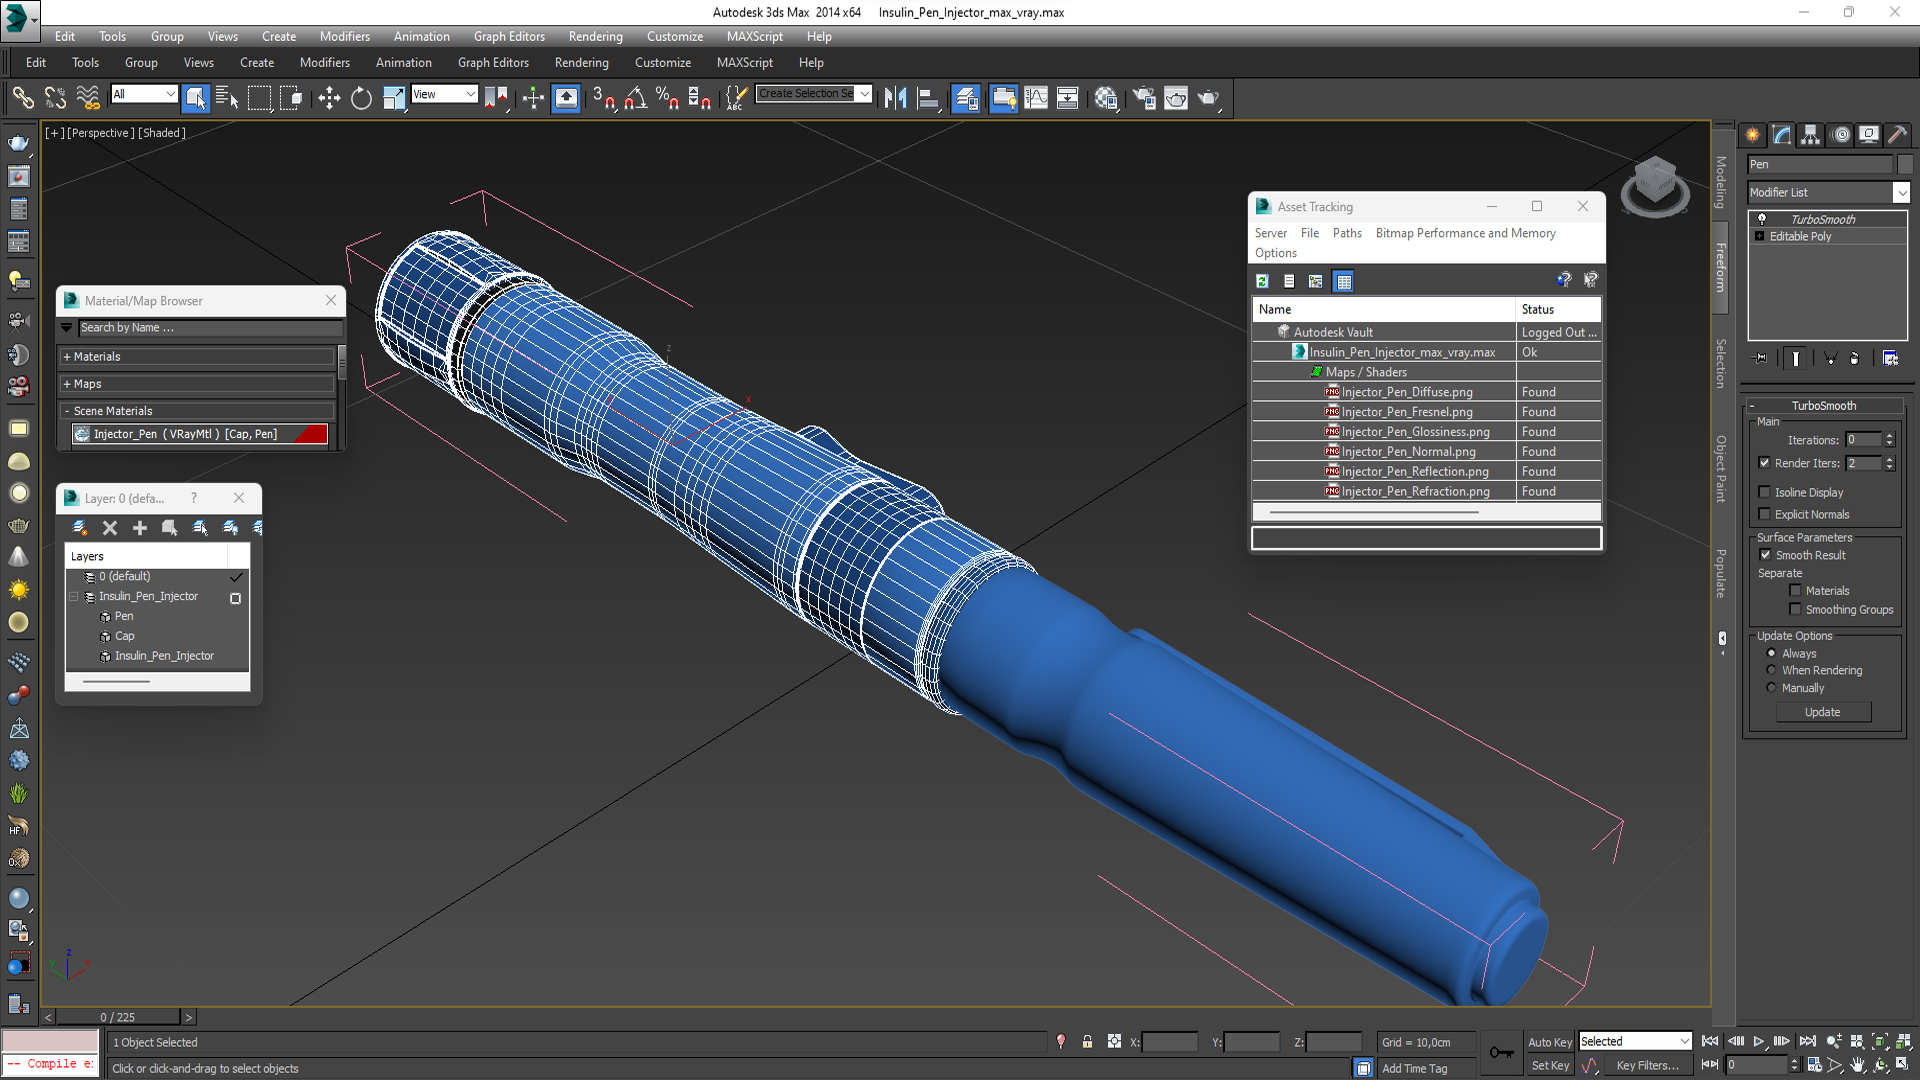This screenshot has height=1080, width=1920.
Task: Toggle selection lock padlock icon
Action: (x=1087, y=1041)
